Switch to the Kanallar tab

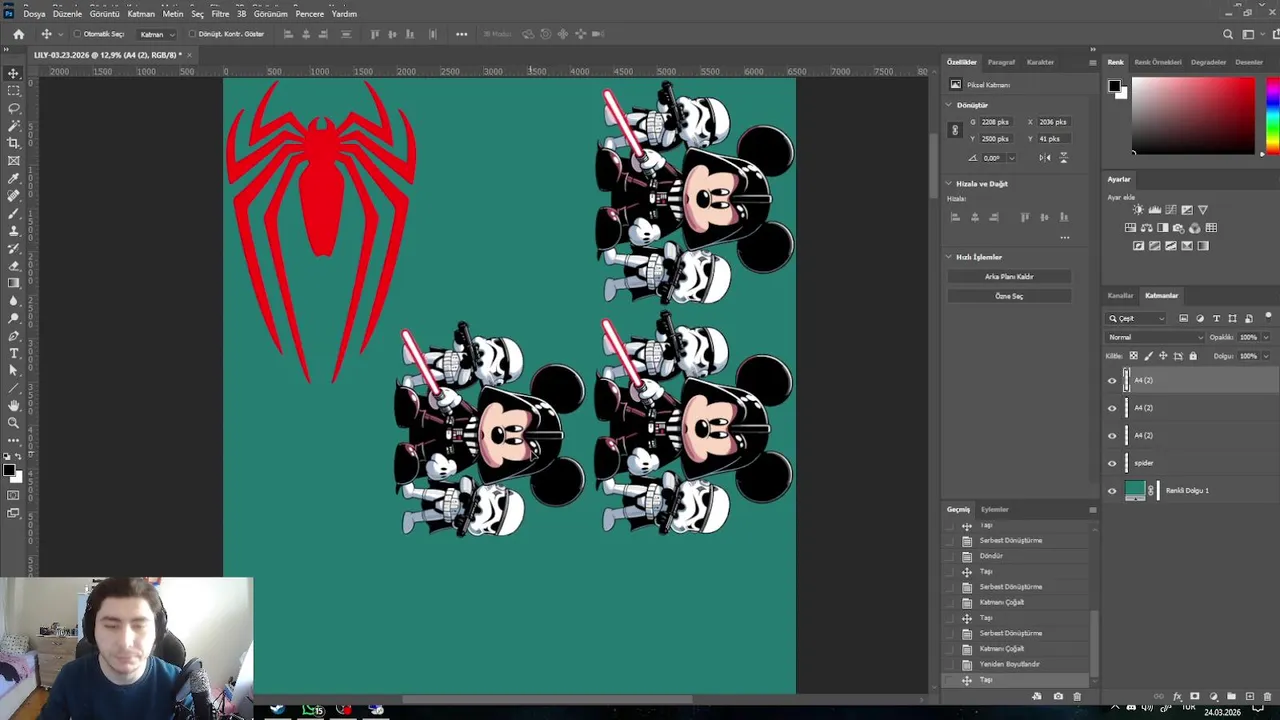(1121, 296)
